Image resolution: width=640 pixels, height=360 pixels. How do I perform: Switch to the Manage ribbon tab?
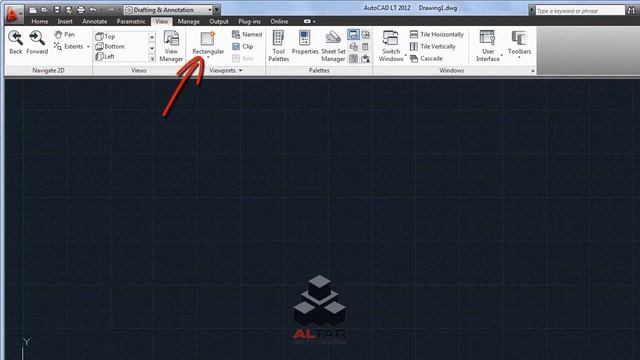(x=189, y=21)
